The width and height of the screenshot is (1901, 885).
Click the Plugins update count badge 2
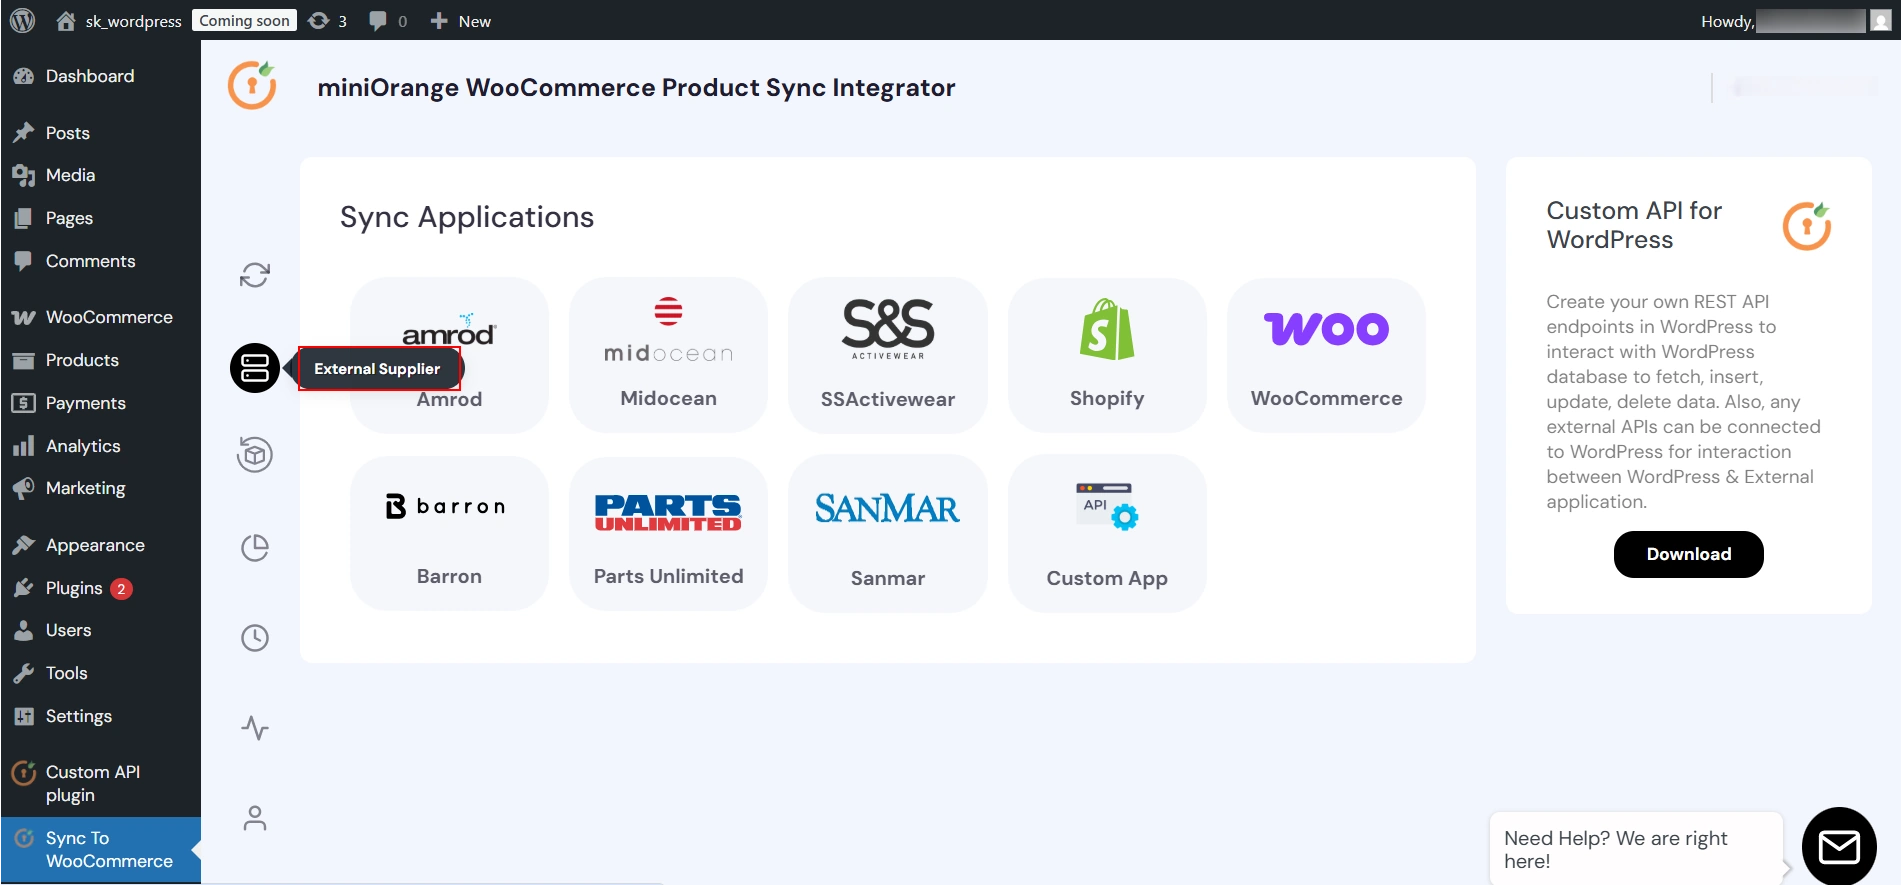pos(121,589)
